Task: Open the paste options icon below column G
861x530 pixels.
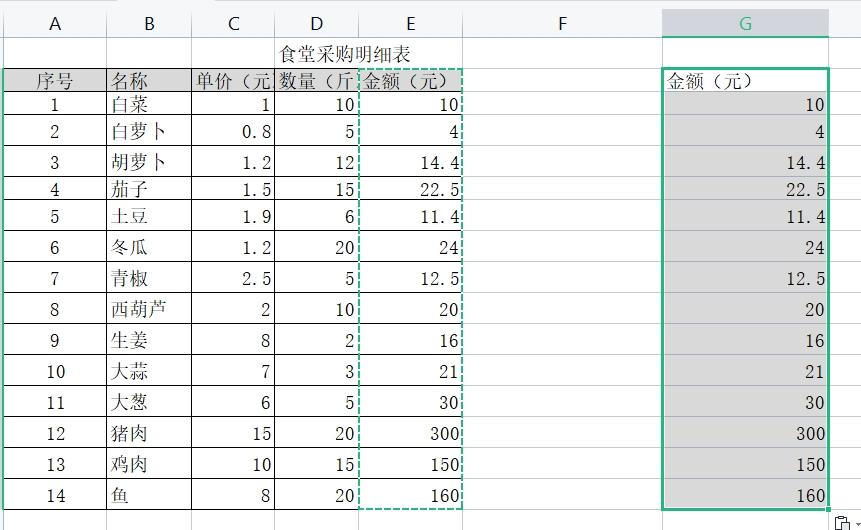Action: pos(842,523)
